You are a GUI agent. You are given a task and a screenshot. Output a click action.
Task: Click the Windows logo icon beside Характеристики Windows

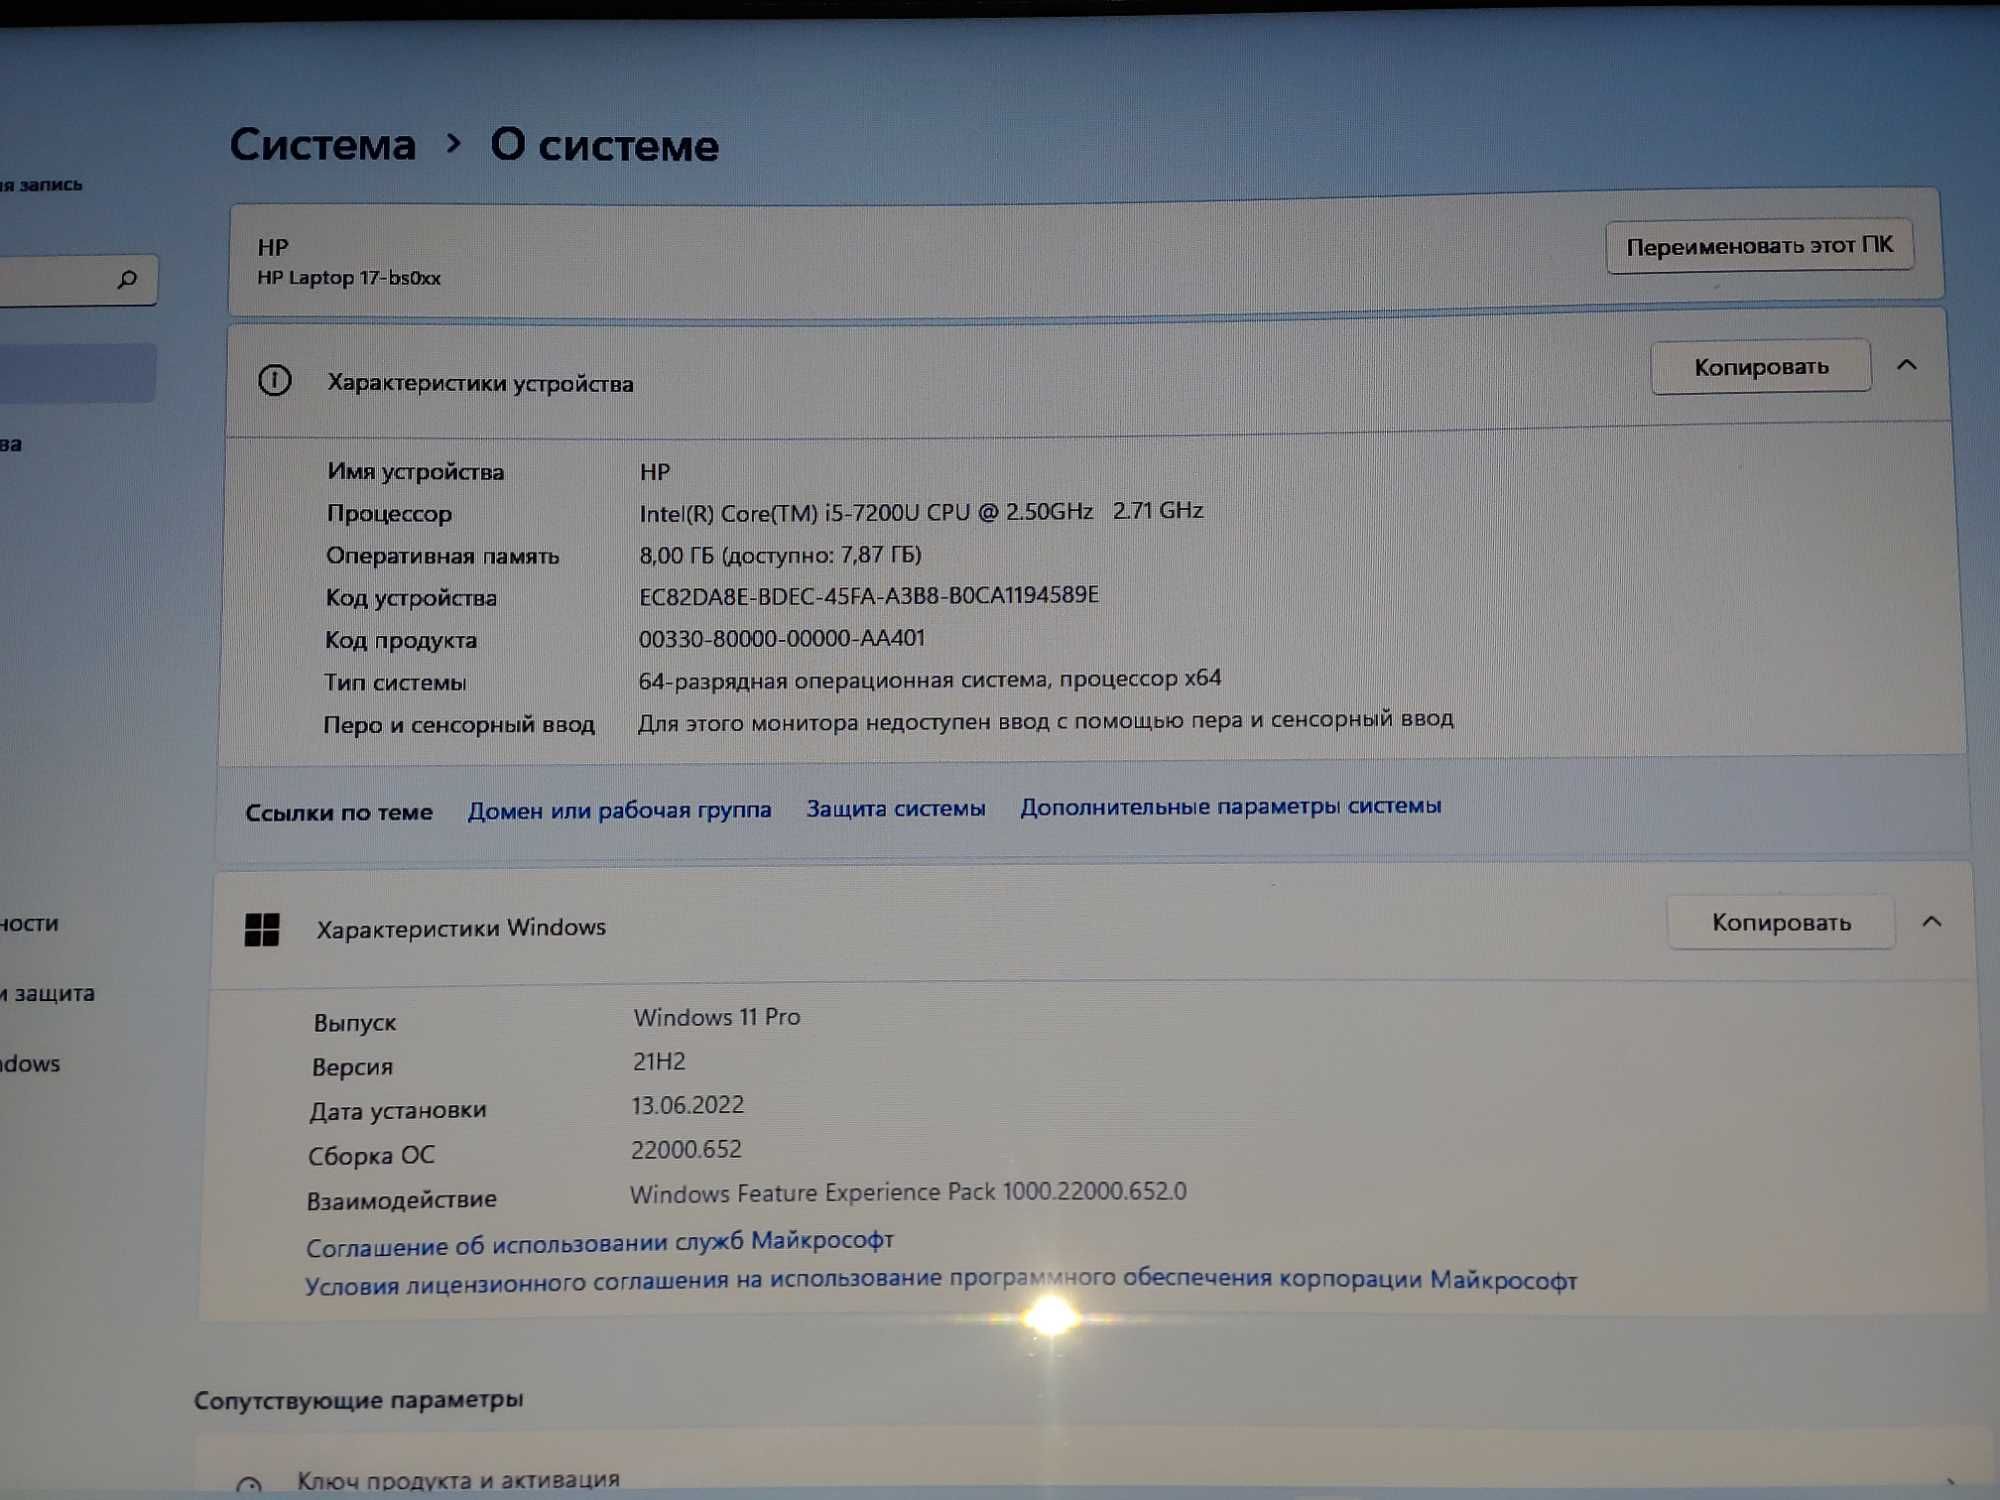coord(262,930)
